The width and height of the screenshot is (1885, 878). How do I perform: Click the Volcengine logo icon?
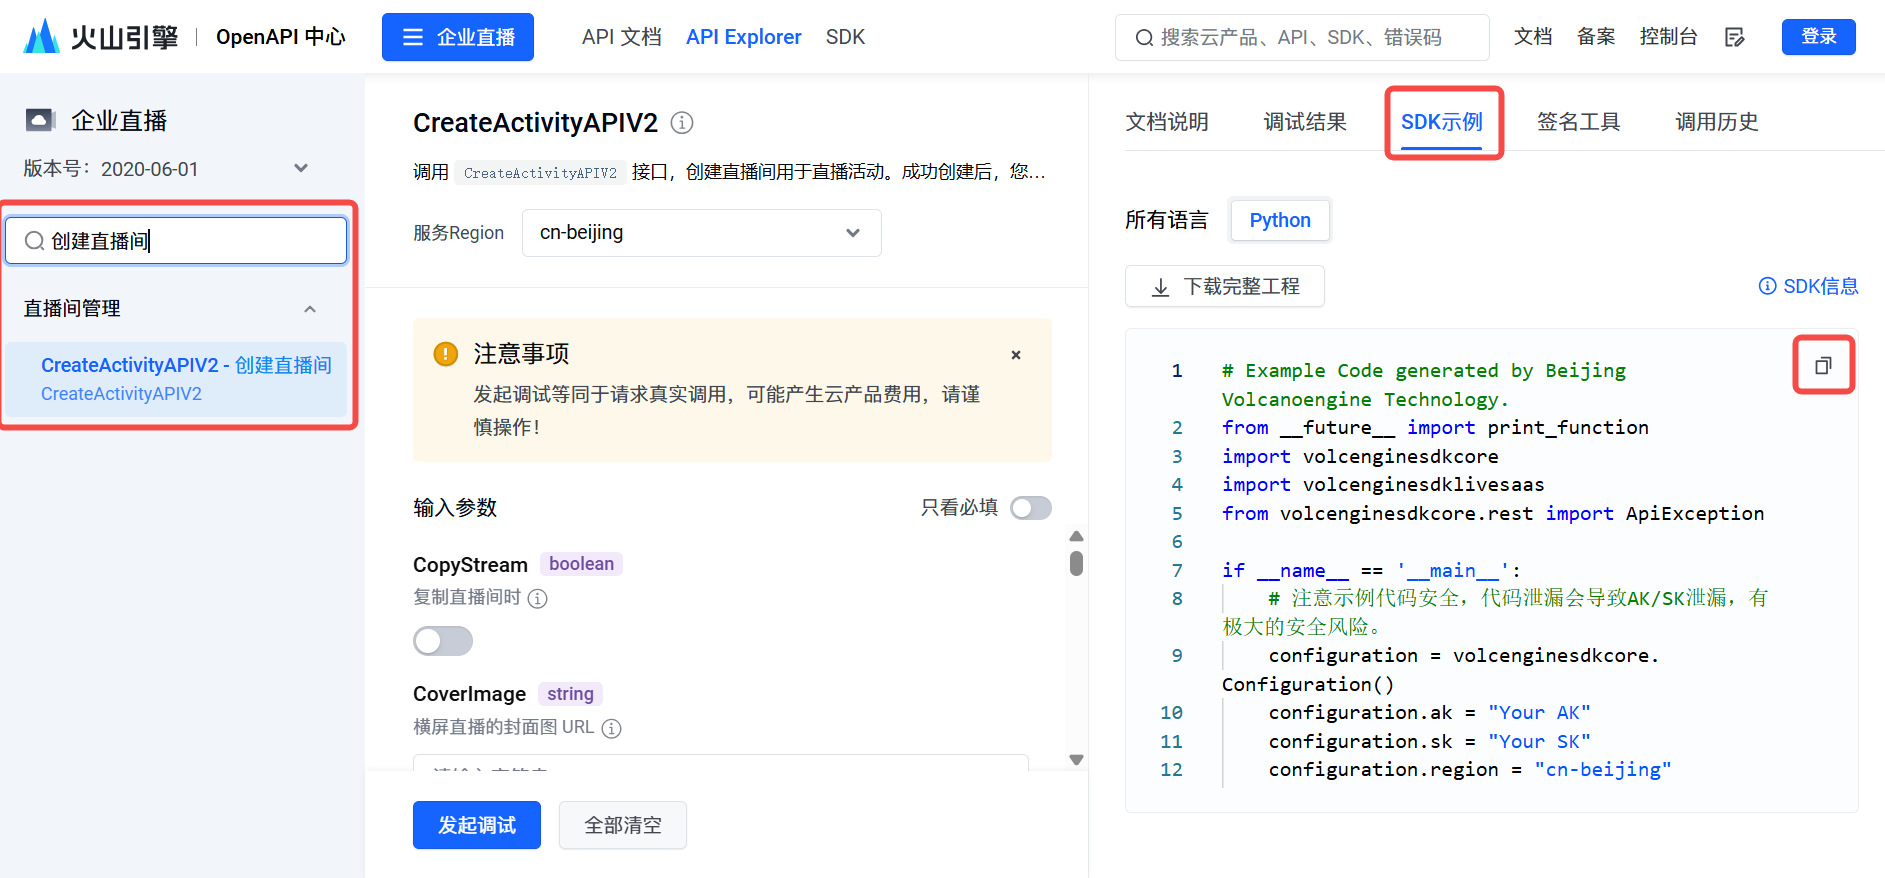(42, 37)
